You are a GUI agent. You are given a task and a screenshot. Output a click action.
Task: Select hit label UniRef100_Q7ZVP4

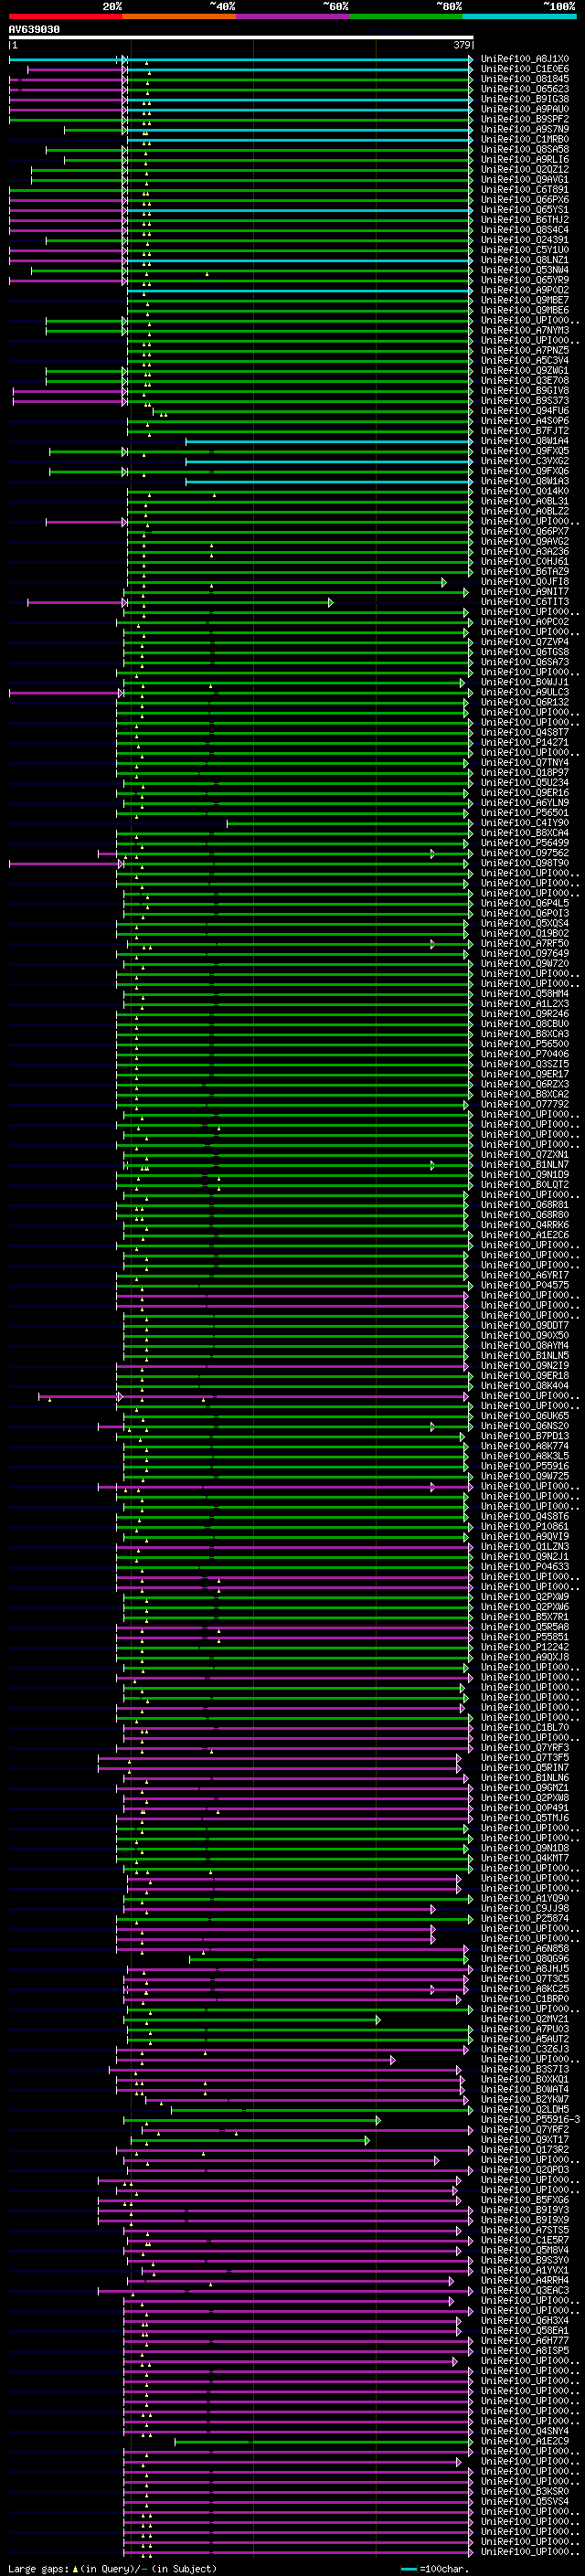click(525, 642)
